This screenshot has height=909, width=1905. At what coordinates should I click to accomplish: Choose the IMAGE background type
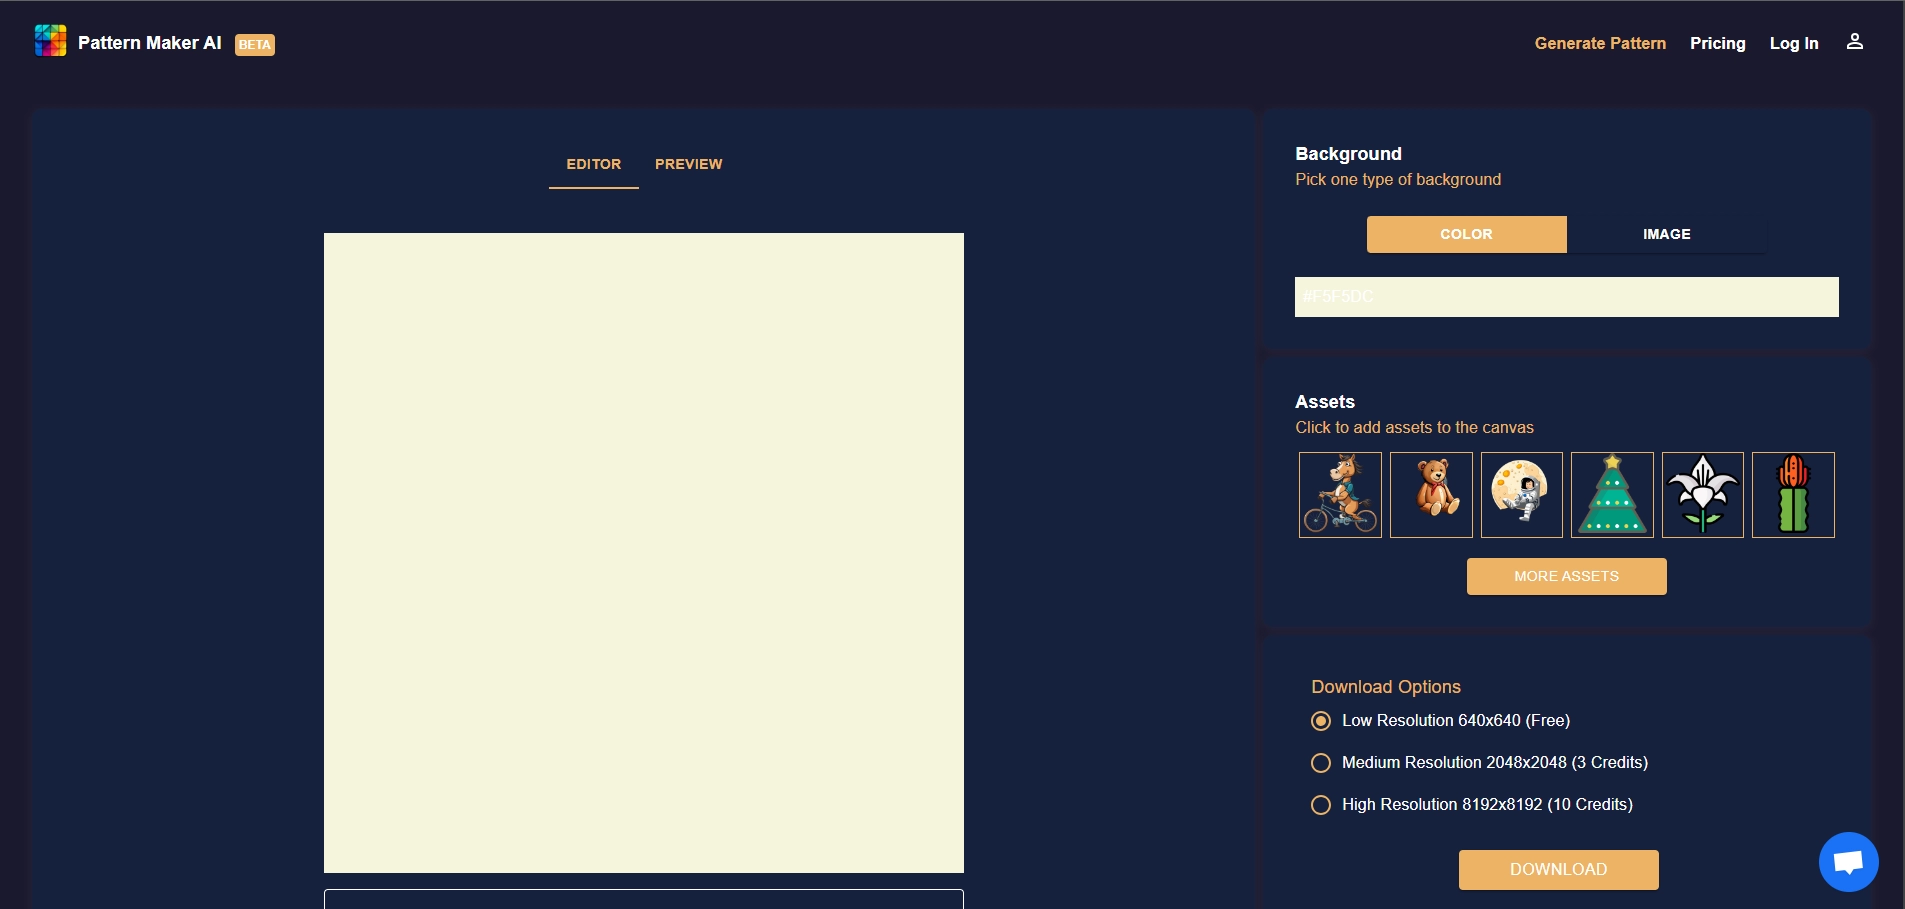pos(1666,234)
